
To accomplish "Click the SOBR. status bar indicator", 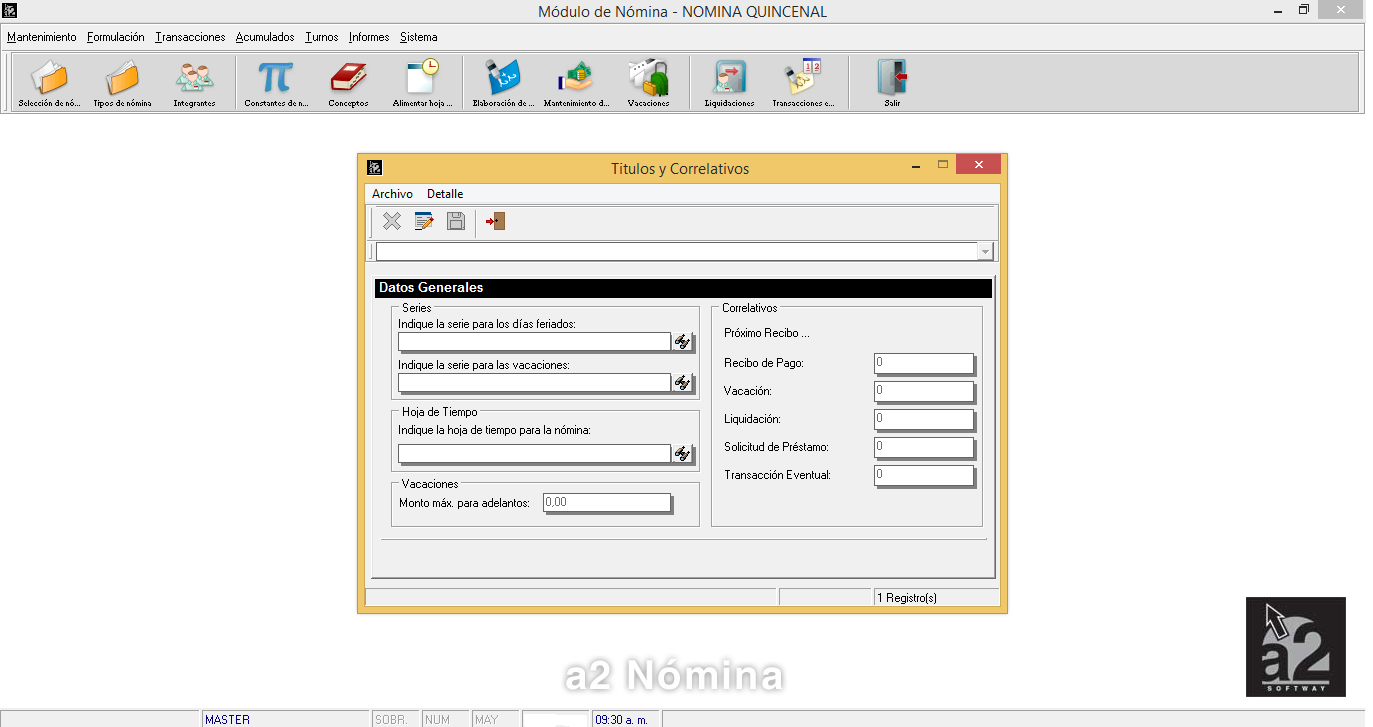I will (x=391, y=720).
